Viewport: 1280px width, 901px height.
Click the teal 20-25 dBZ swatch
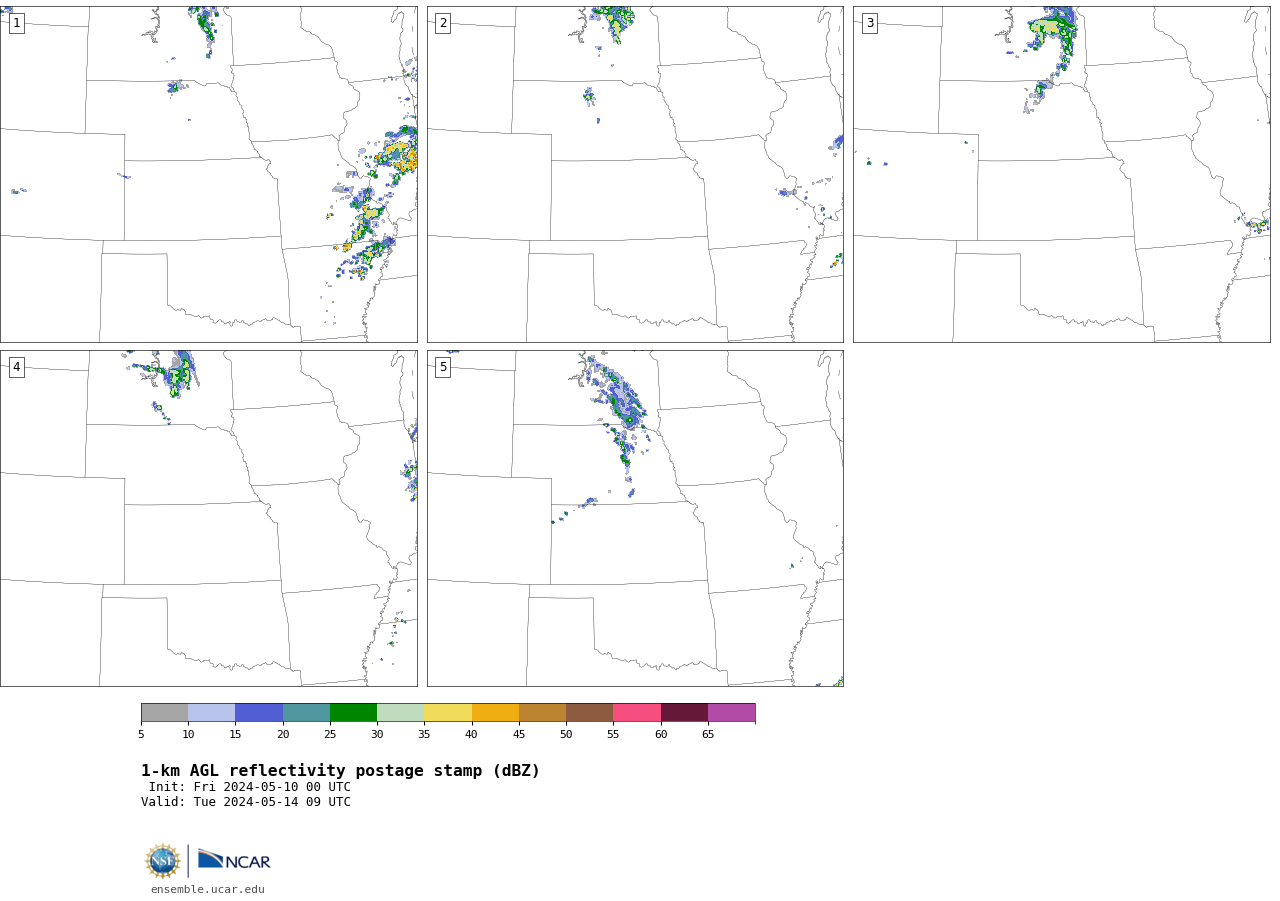[306, 712]
